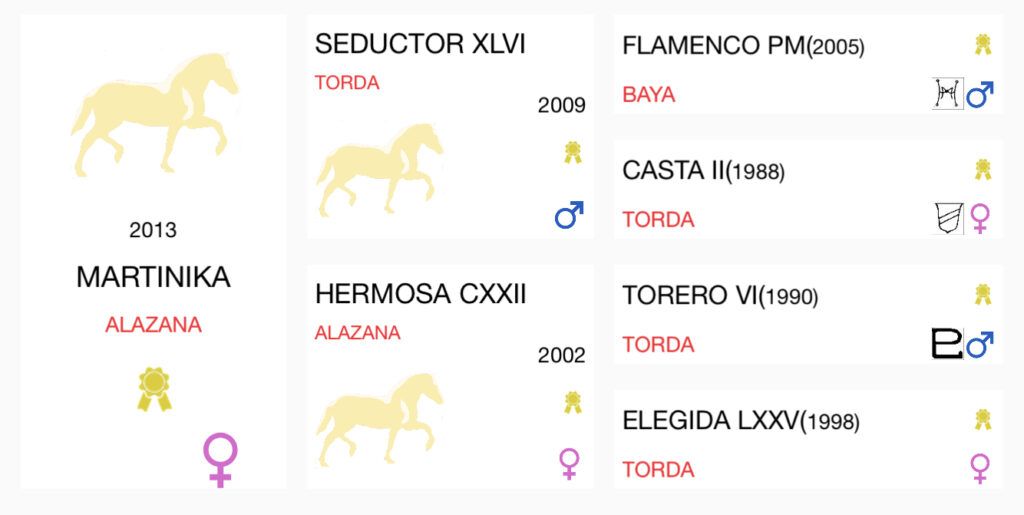The height and width of the screenshot is (515, 1024).
Task: Click the female symbol on HERMOSA CXXII card
Action: (x=569, y=464)
